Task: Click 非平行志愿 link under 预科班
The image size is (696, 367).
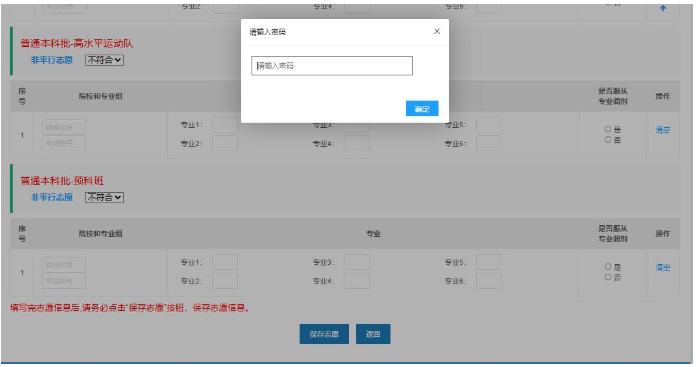Action: 51,197
